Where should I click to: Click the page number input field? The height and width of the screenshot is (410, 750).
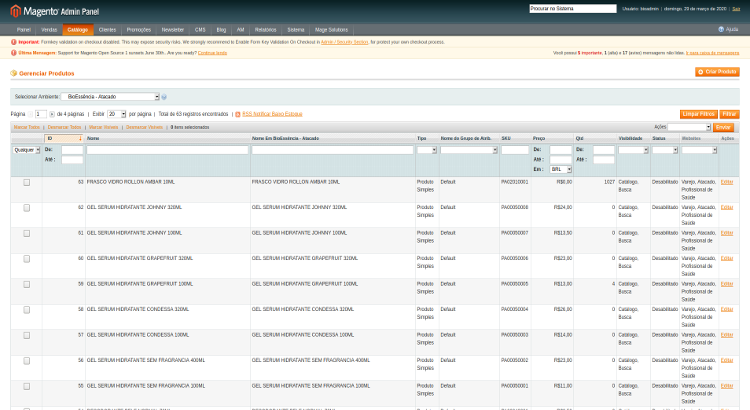[x=41, y=114]
